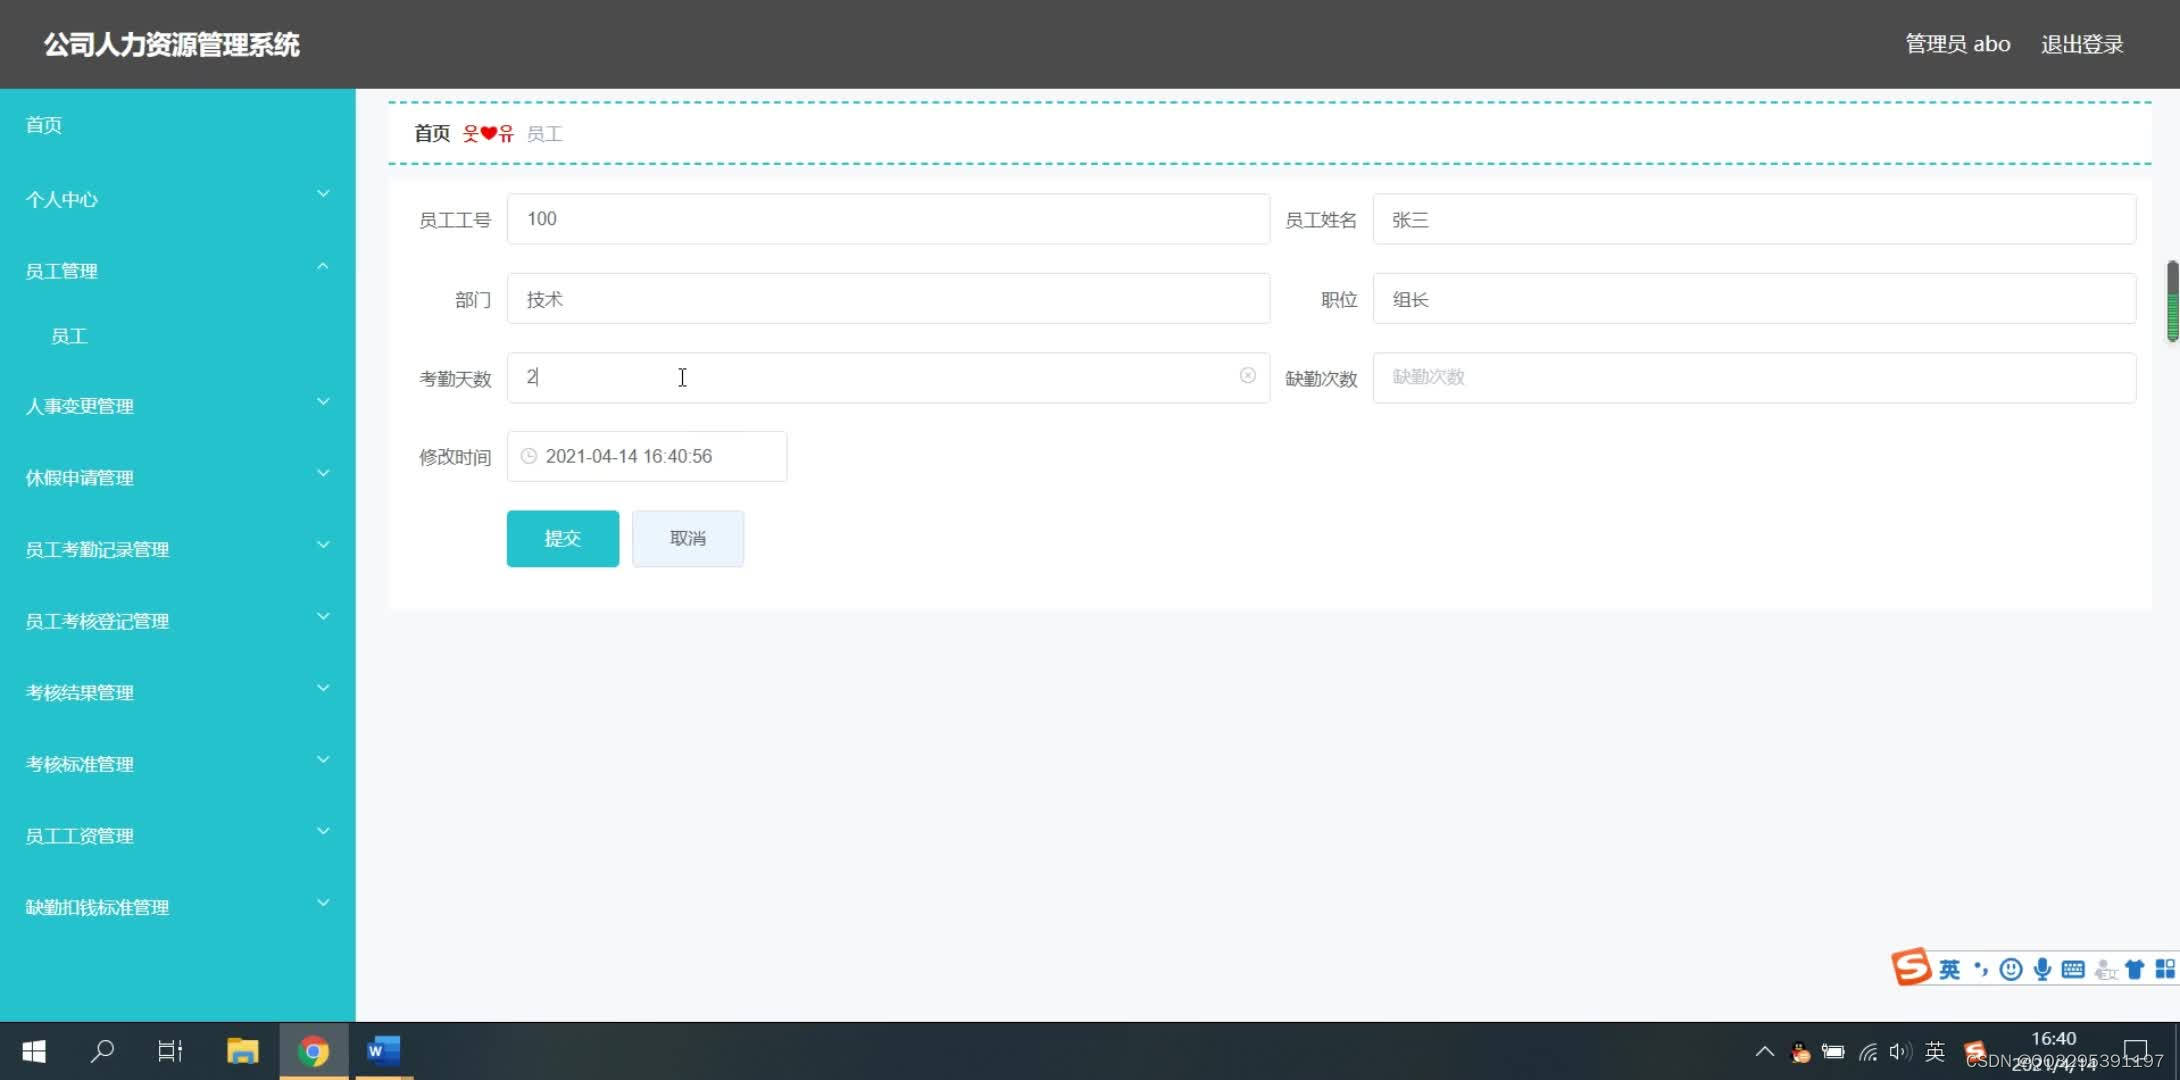Click 员工 in the breadcrumb

(x=545, y=134)
